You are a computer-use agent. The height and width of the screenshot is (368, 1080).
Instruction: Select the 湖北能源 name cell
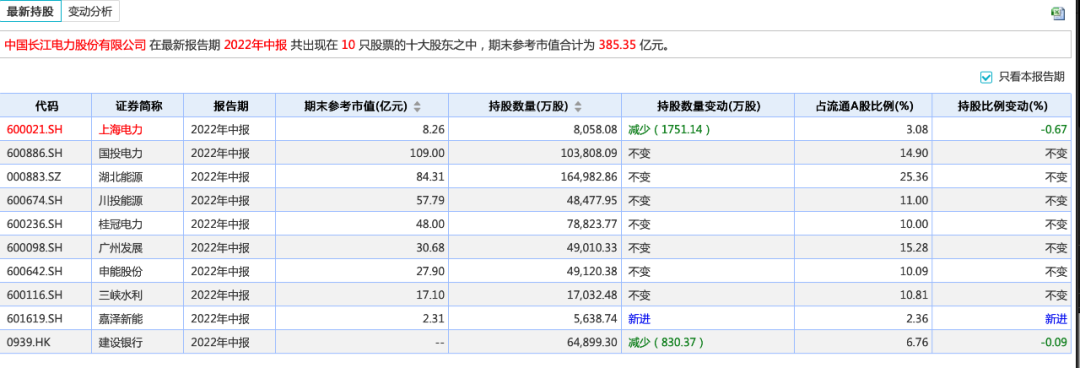[138, 176]
